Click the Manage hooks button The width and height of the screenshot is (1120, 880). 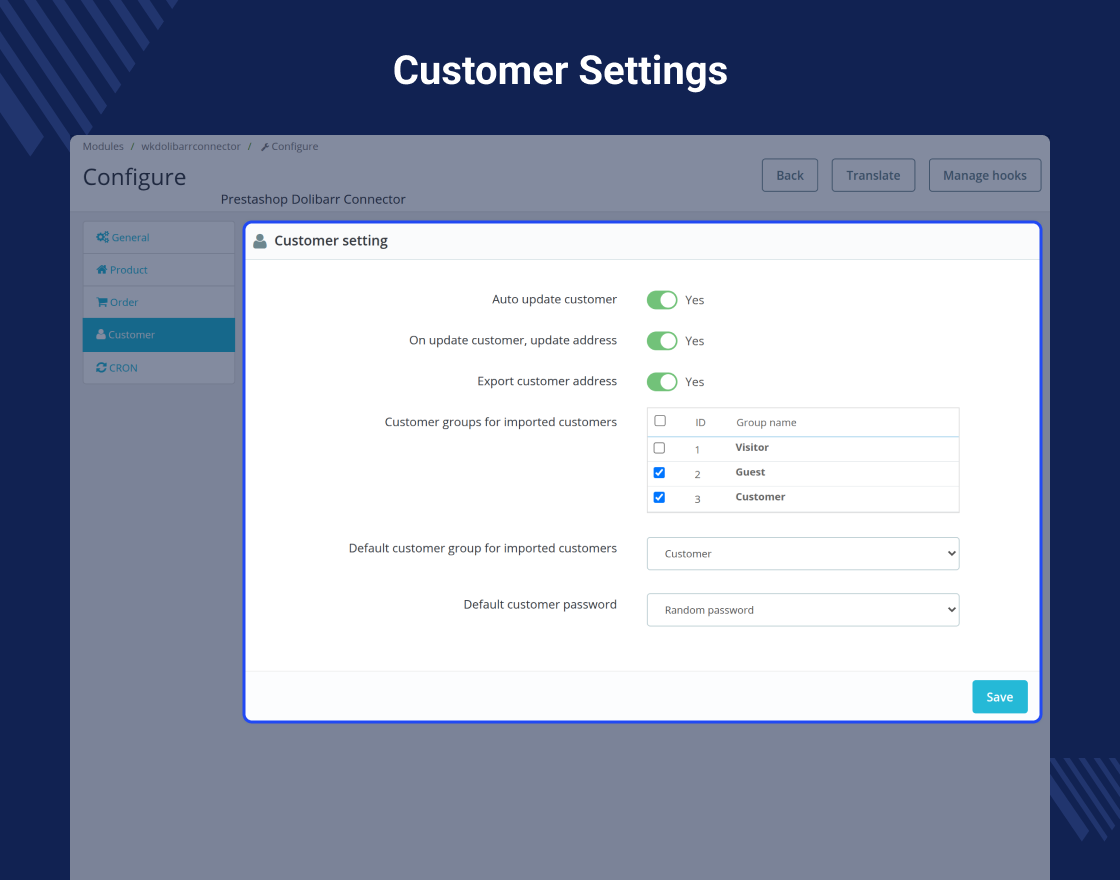click(984, 175)
